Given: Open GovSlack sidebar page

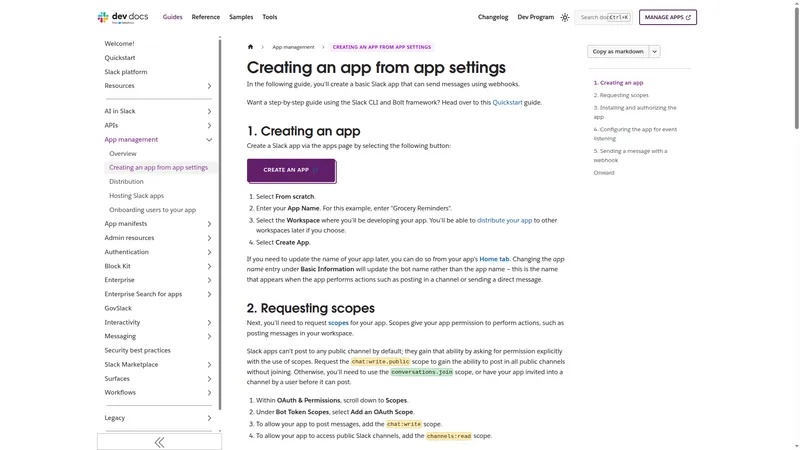Looking at the screenshot, I should [x=118, y=308].
